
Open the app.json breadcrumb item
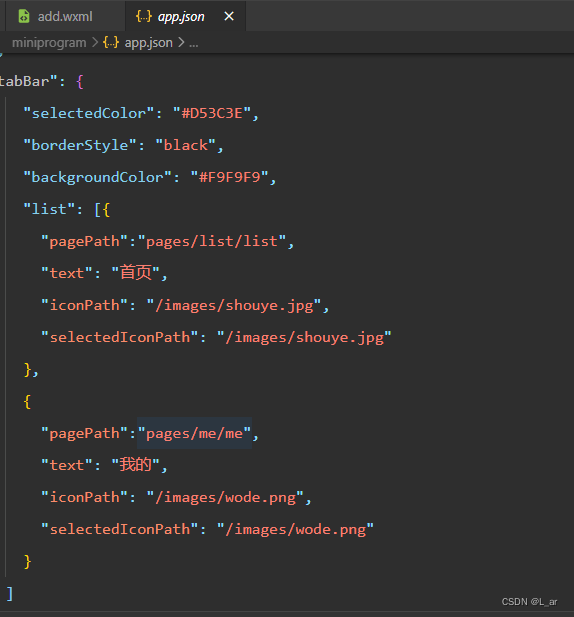coord(148,42)
